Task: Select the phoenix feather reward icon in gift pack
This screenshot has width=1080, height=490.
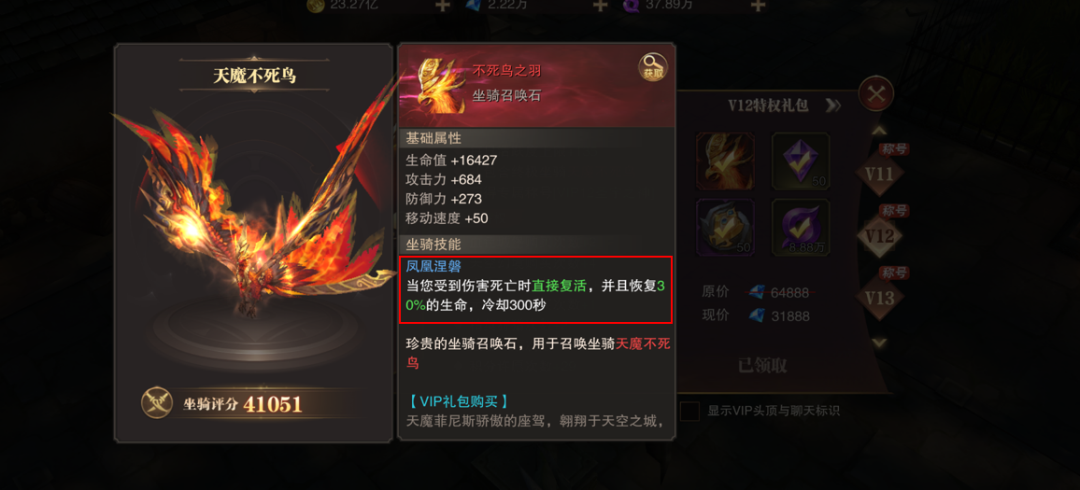Action: 725,161
